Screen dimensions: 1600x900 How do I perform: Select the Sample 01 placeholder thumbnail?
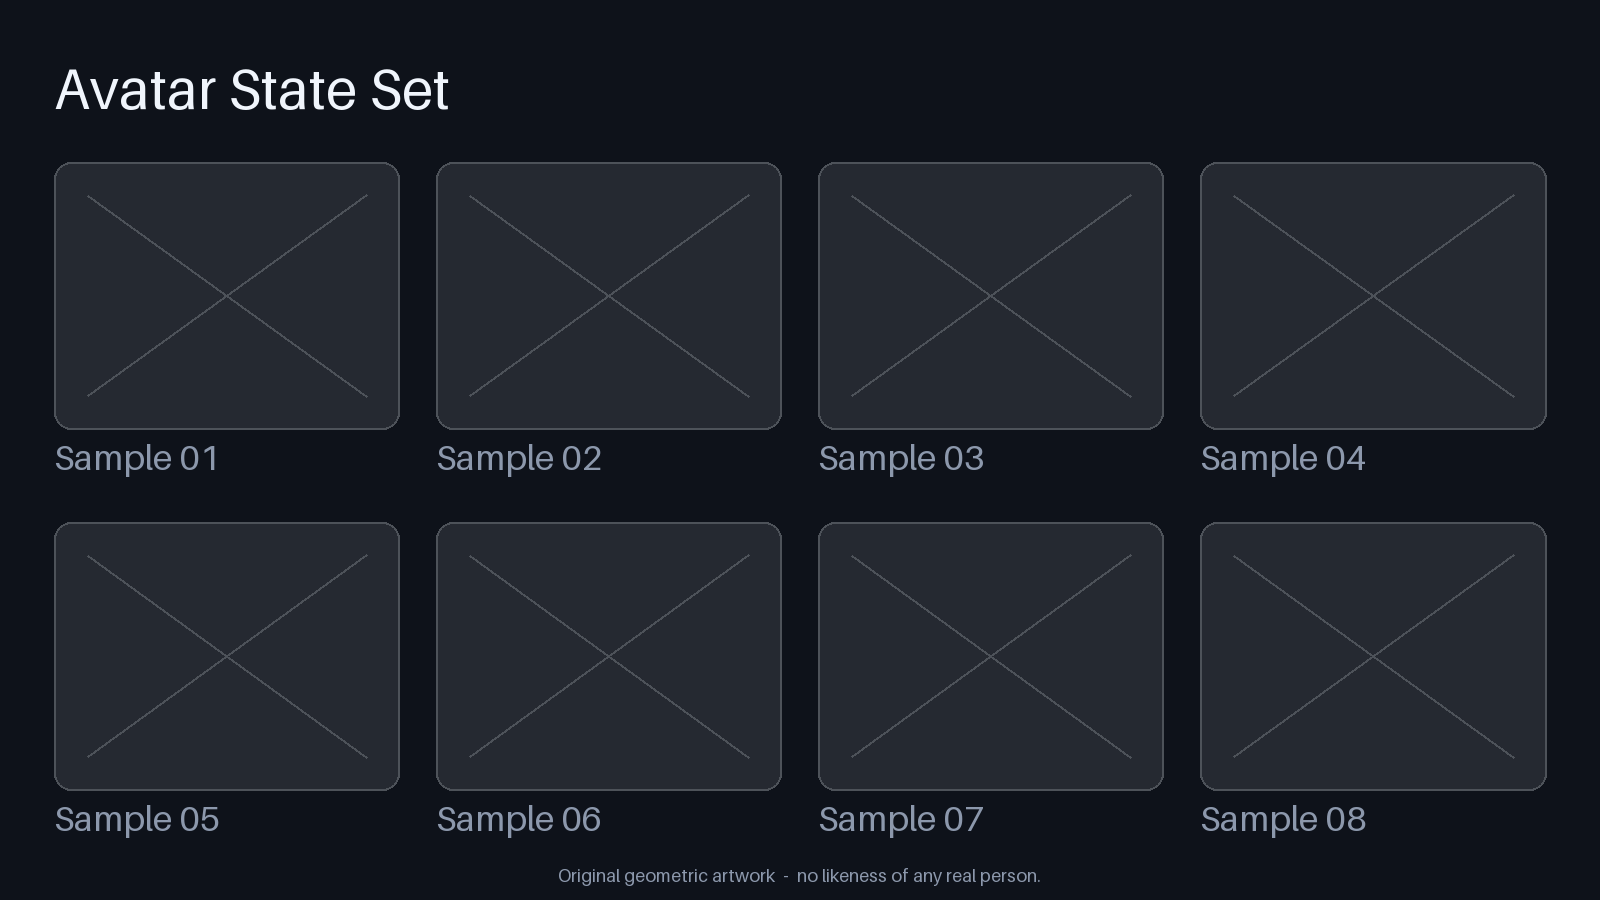[x=227, y=296]
